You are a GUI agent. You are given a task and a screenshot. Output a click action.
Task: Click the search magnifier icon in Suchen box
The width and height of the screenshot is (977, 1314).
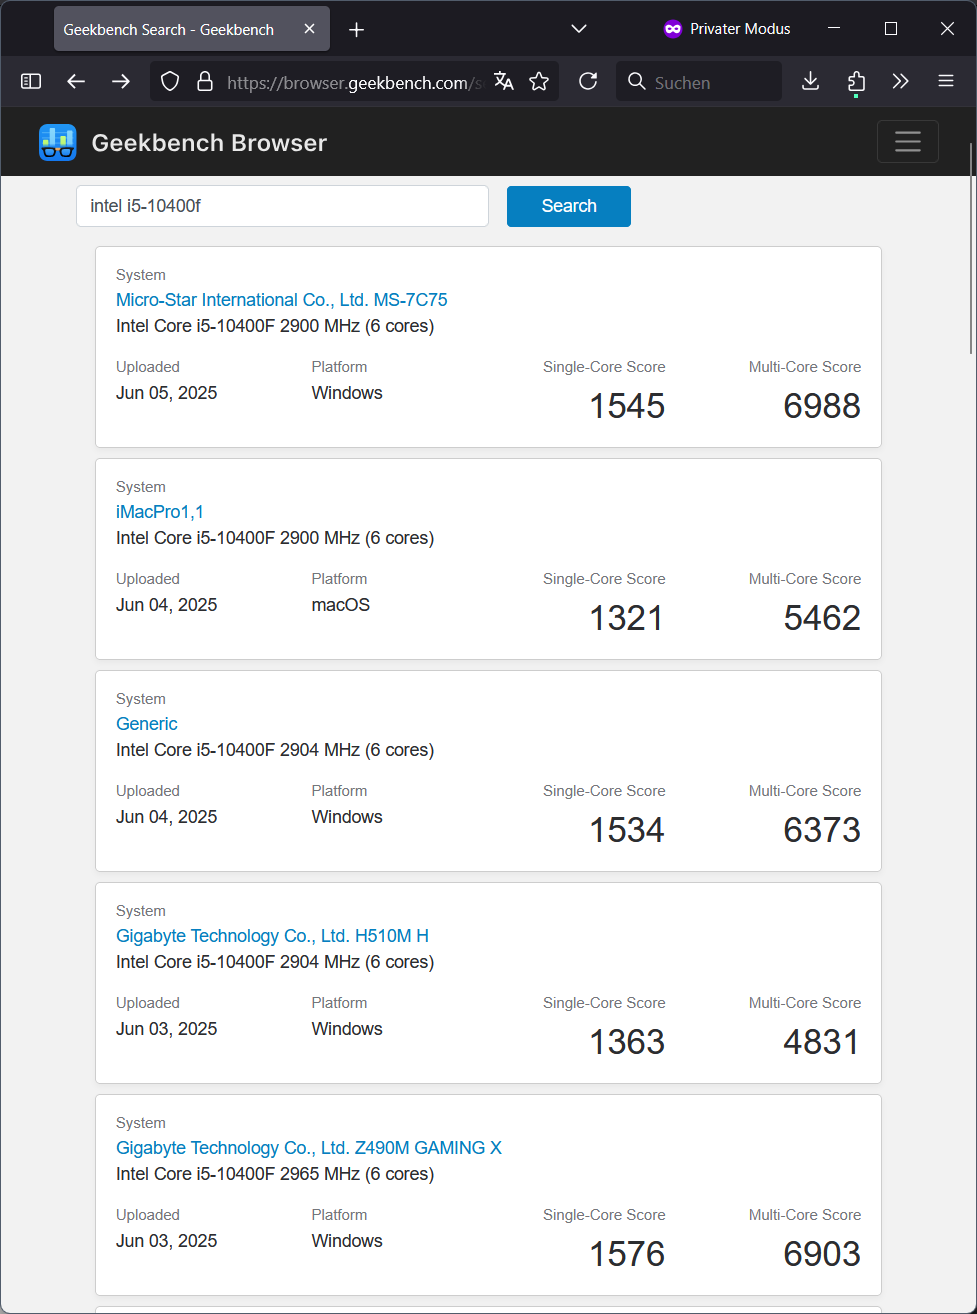coord(637,82)
